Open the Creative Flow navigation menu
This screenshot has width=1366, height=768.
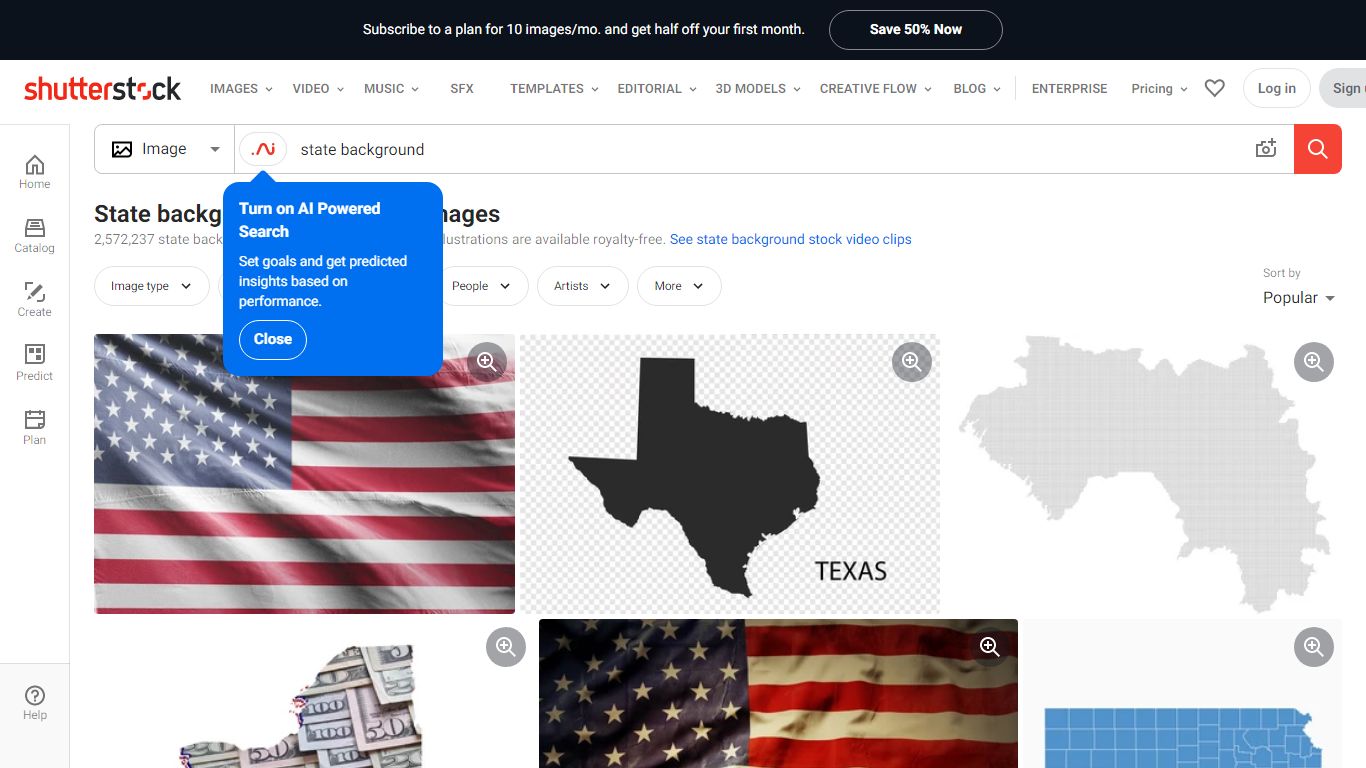pos(875,88)
